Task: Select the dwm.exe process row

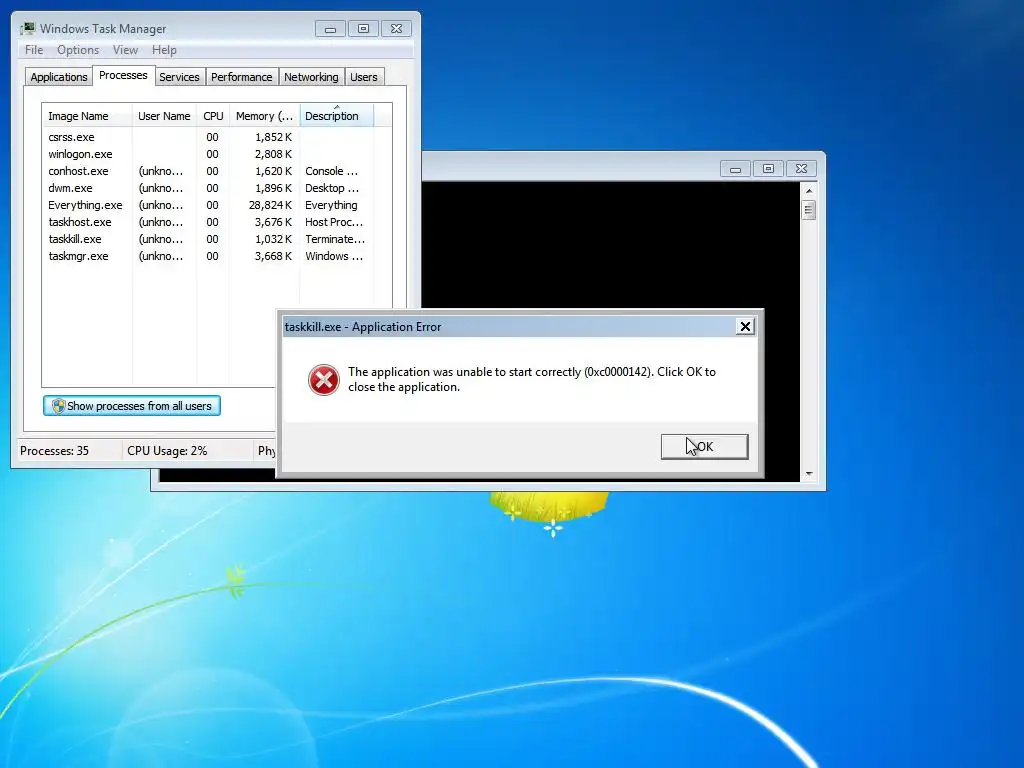Action: click(x=208, y=188)
